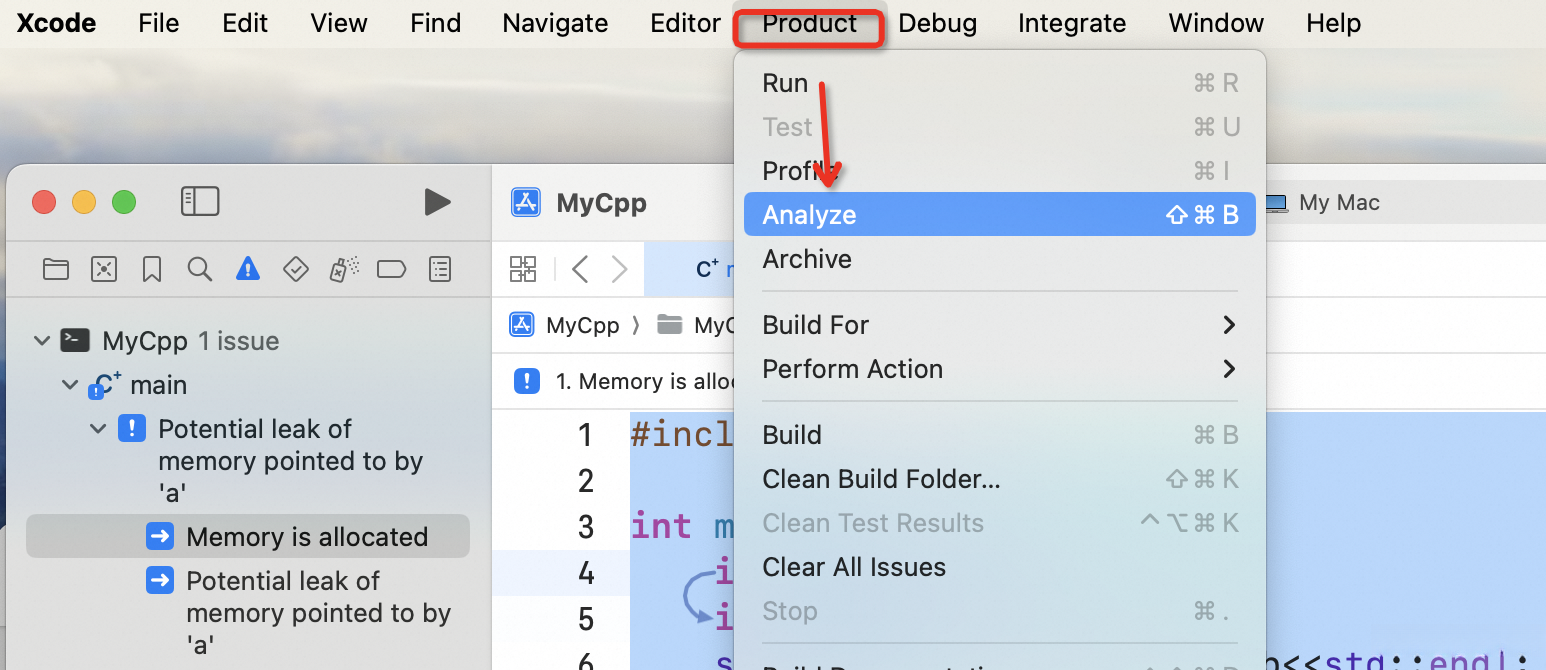Show the Breakpoint navigator
This screenshot has height=670, width=1546.
[392, 269]
